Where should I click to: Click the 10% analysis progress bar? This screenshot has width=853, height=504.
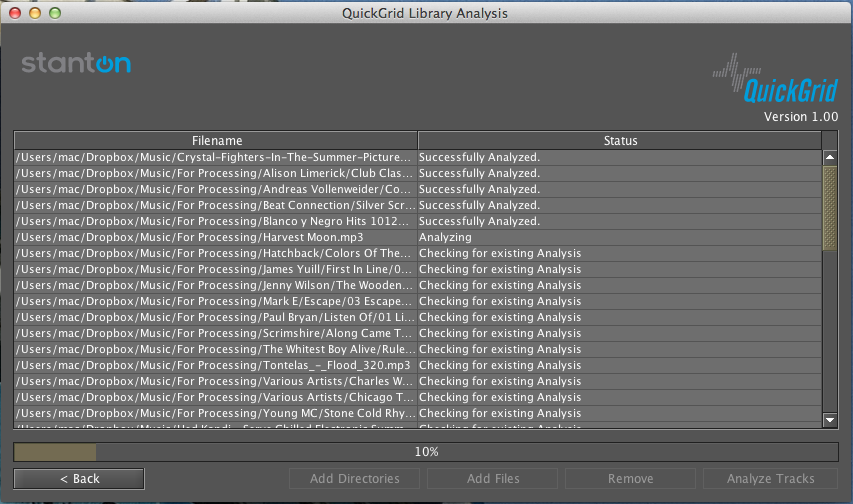(426, 452)
